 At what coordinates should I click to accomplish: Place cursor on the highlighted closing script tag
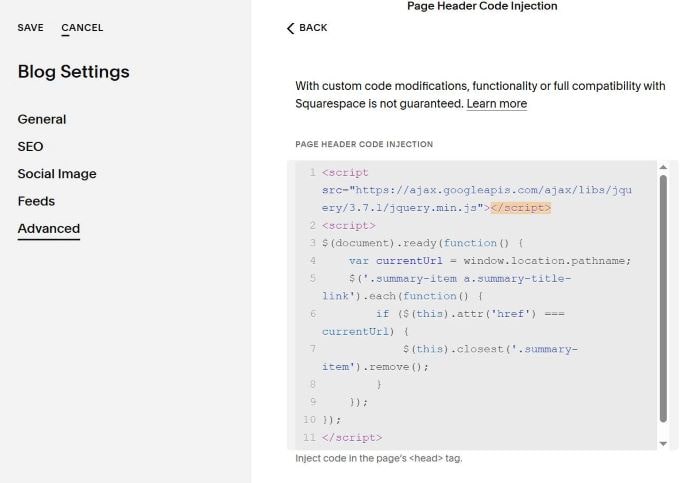coord(521,208)
